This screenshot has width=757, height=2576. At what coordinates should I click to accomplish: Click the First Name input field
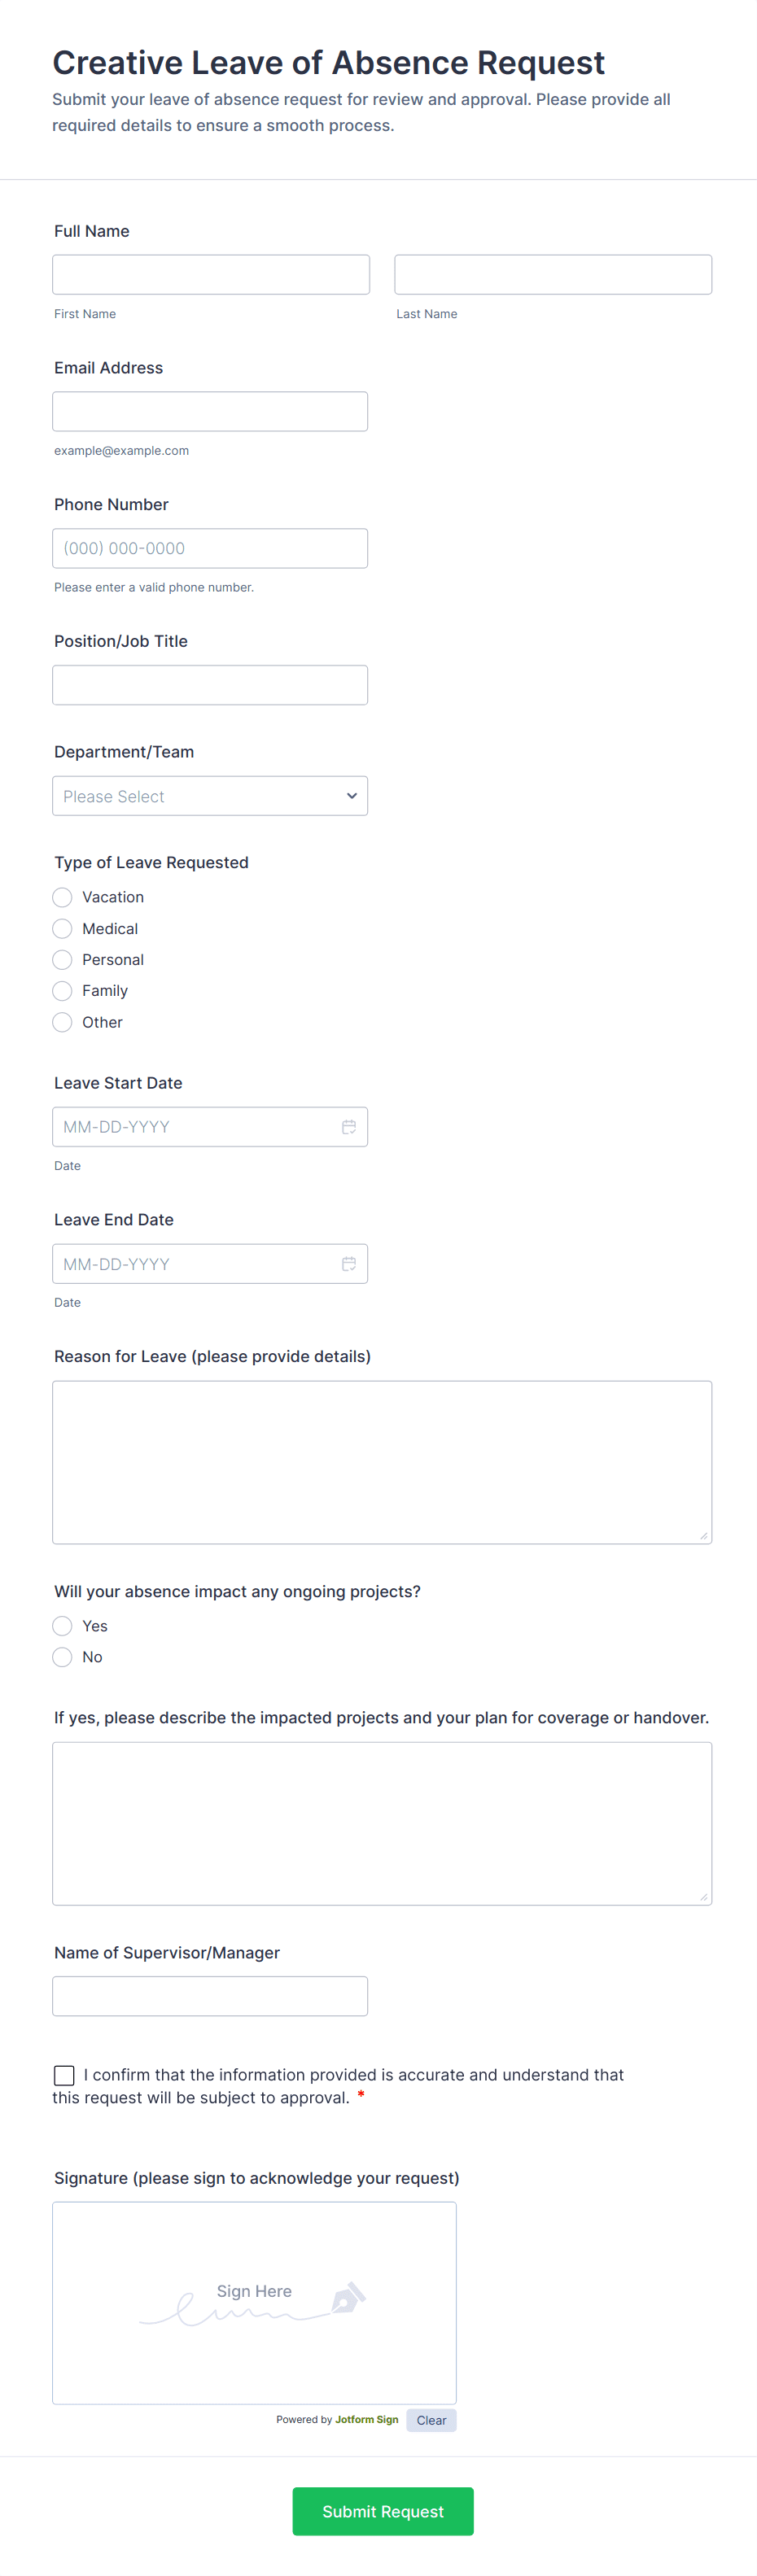coord(210,275)
